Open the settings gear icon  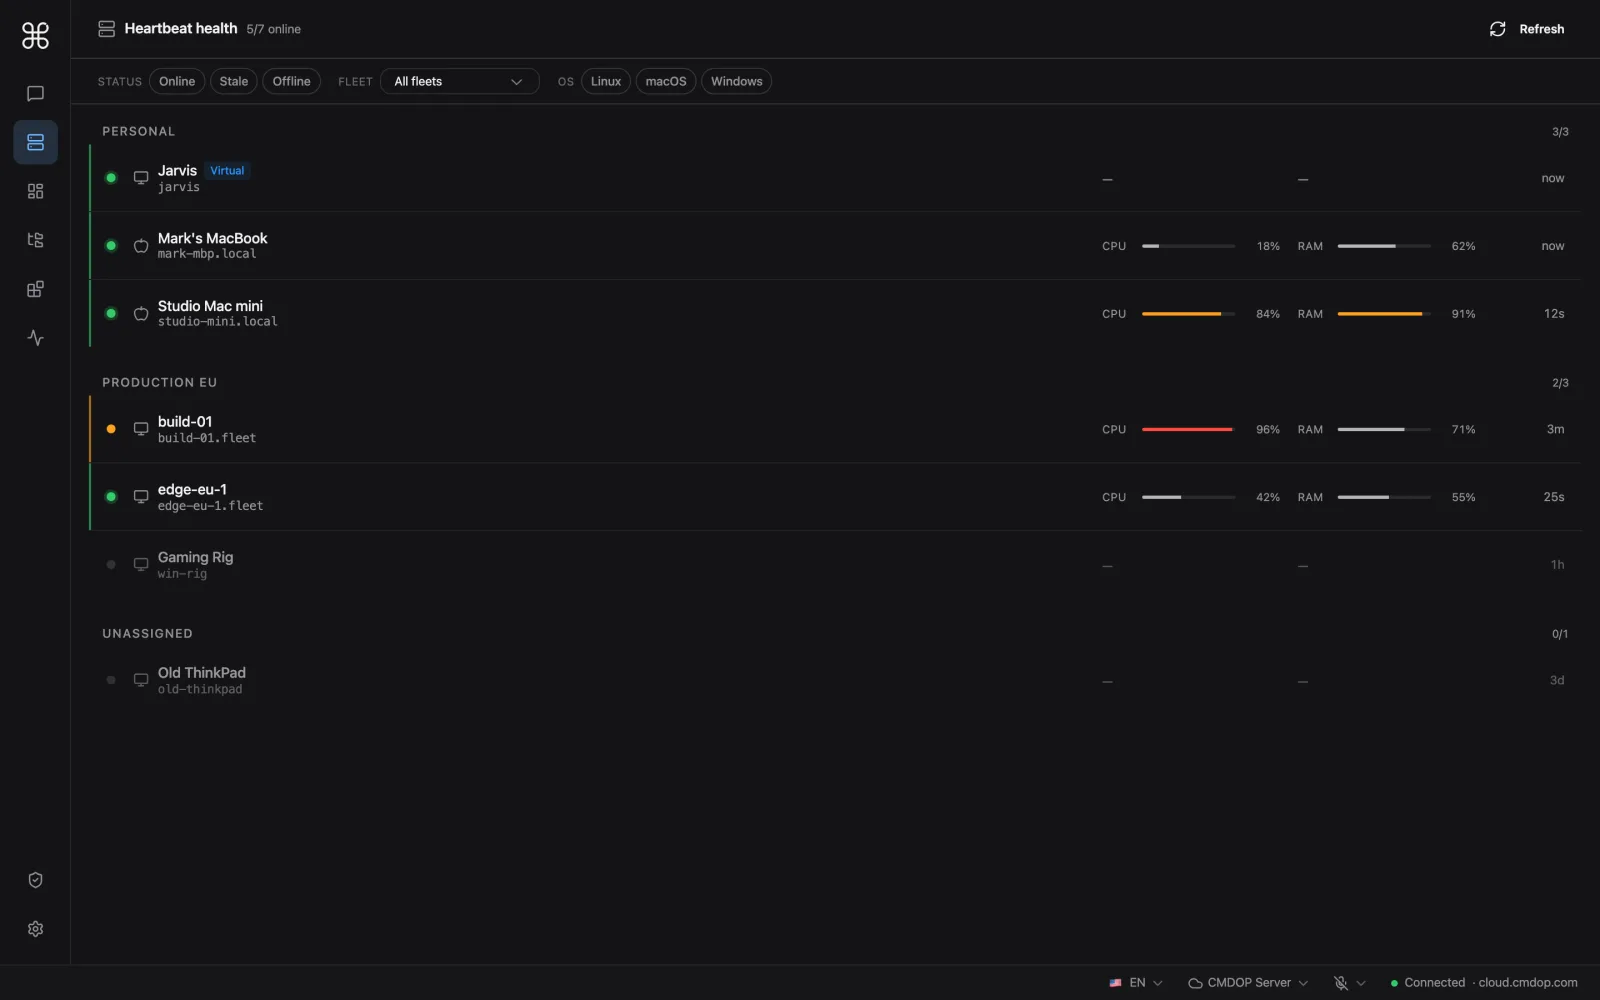35,929
